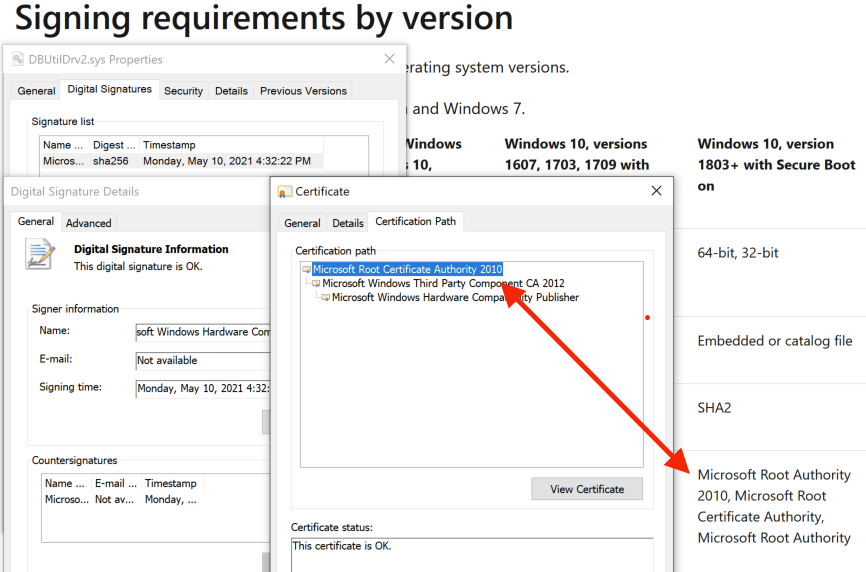
Task: Switch to the Advanced tab in Signature Details
Action: (89, 223)
